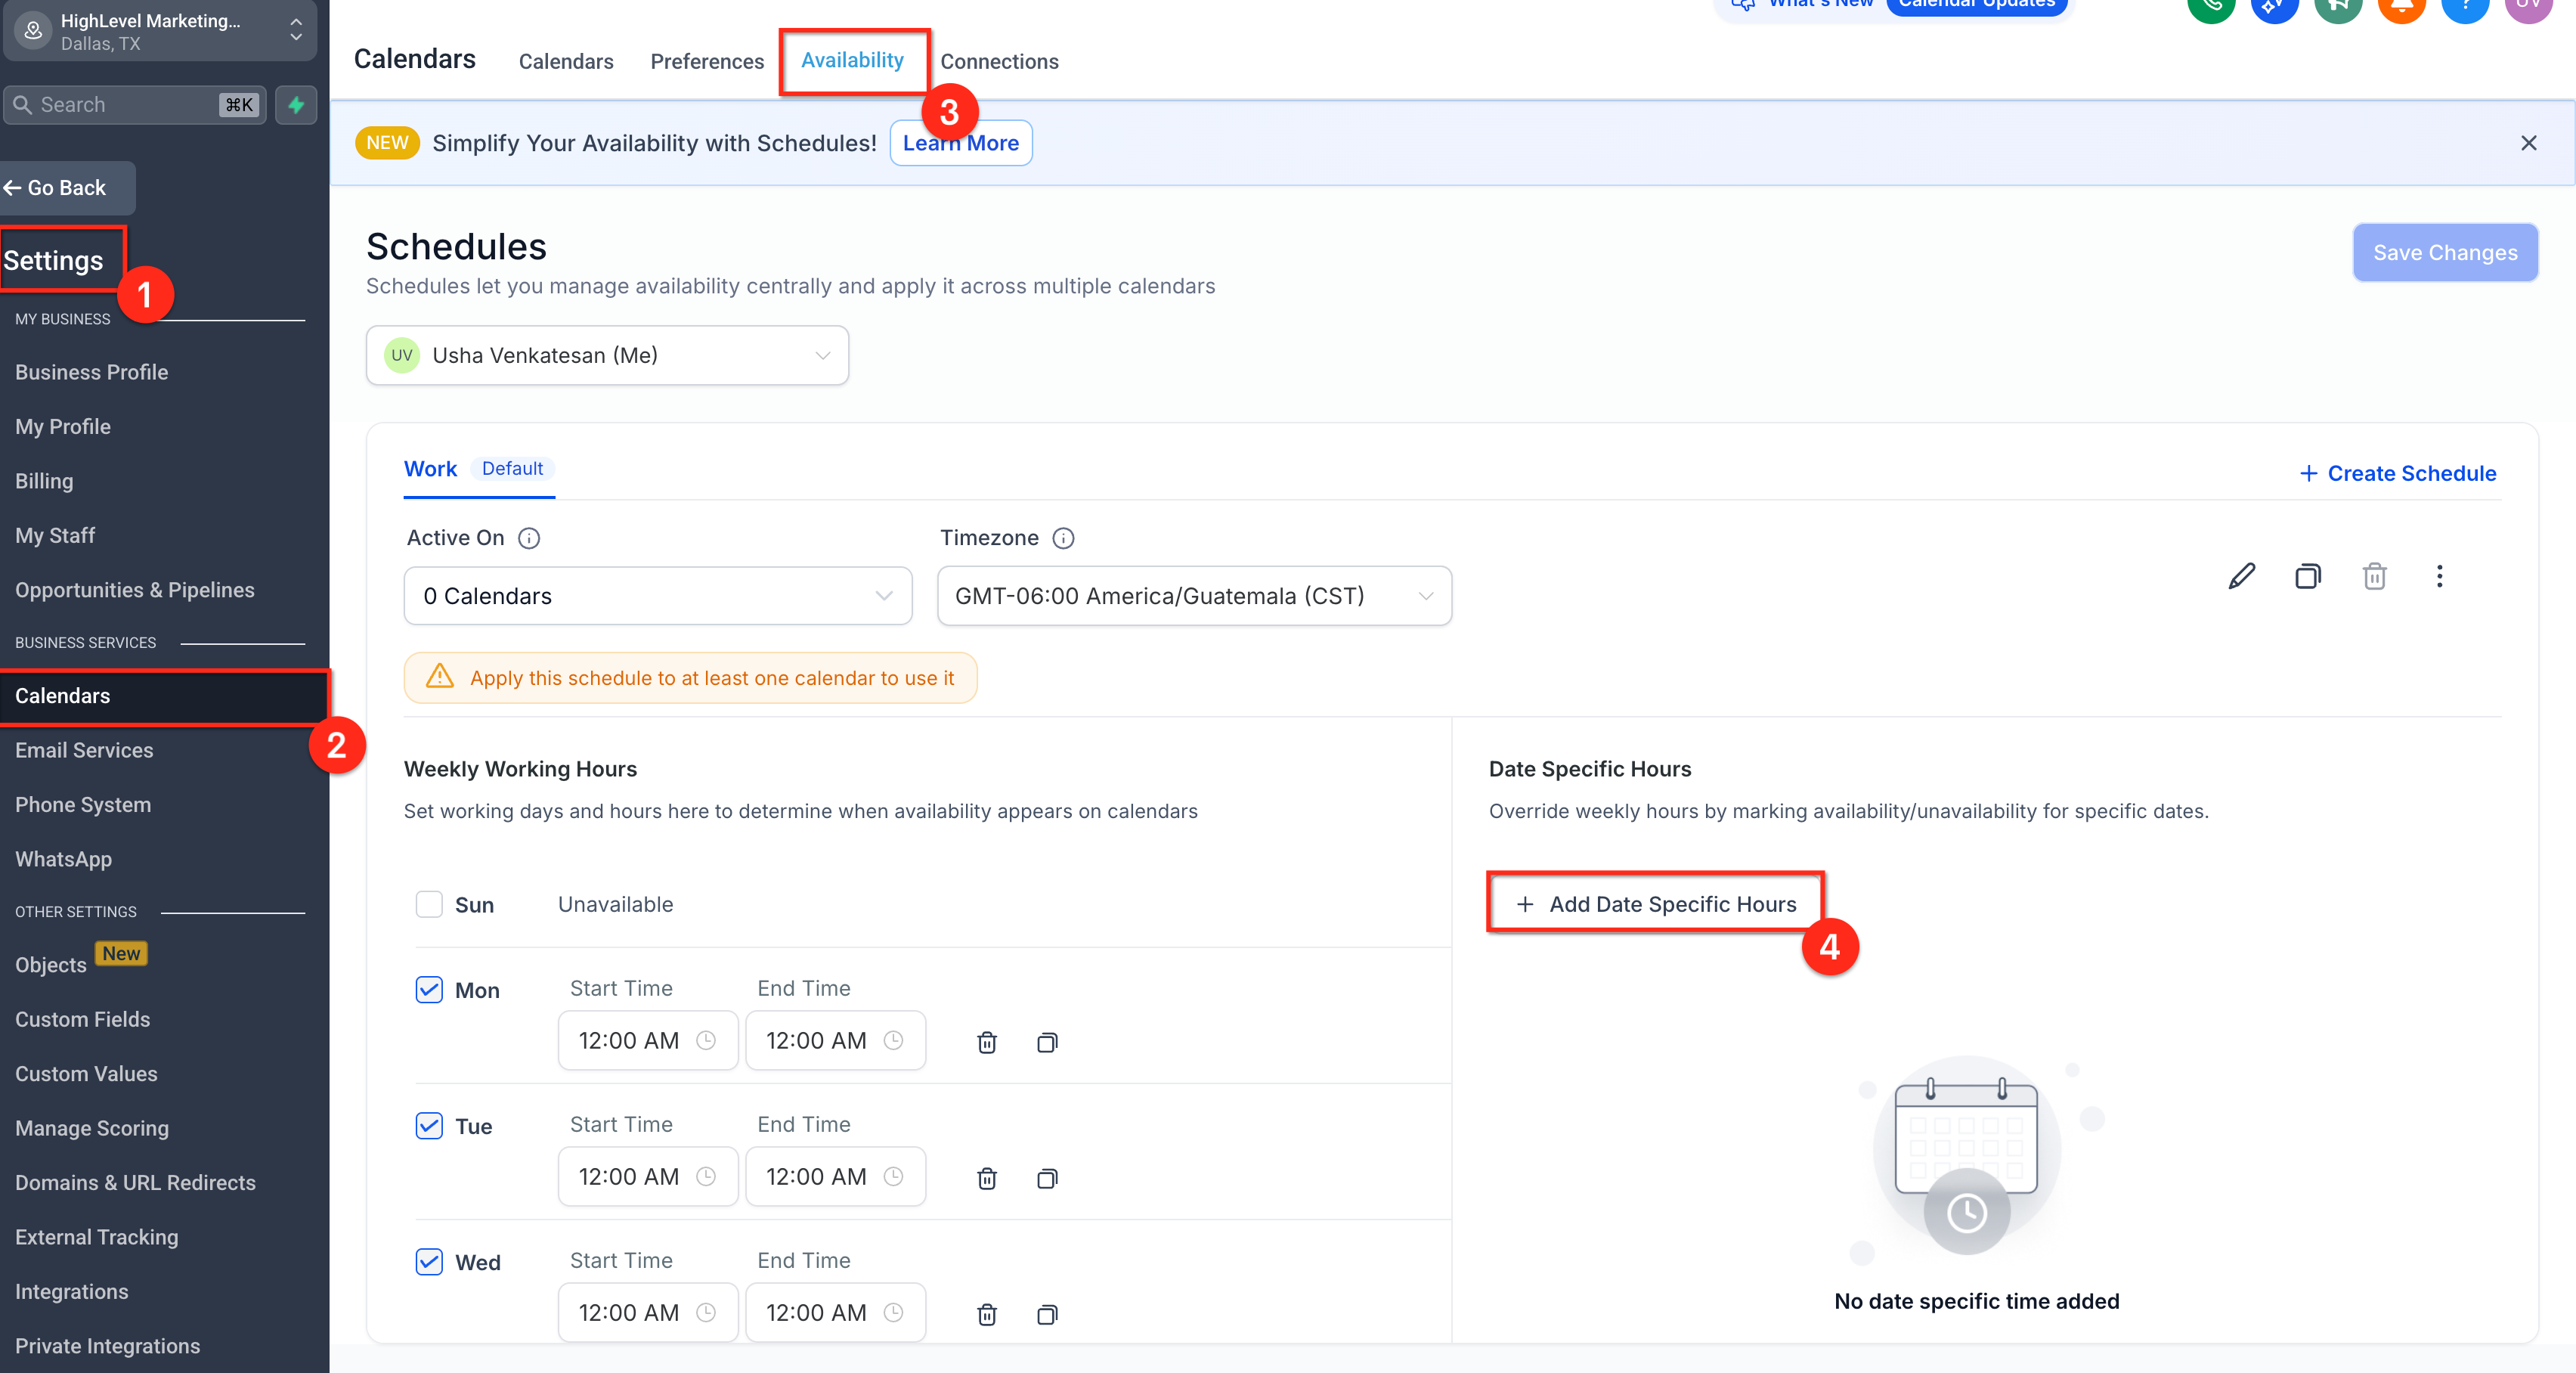2576x1373 pixels.
Task: Open the Timezone GMT-06:00 dropdown
Action: pyautogui.click(x=1194, y=596)
